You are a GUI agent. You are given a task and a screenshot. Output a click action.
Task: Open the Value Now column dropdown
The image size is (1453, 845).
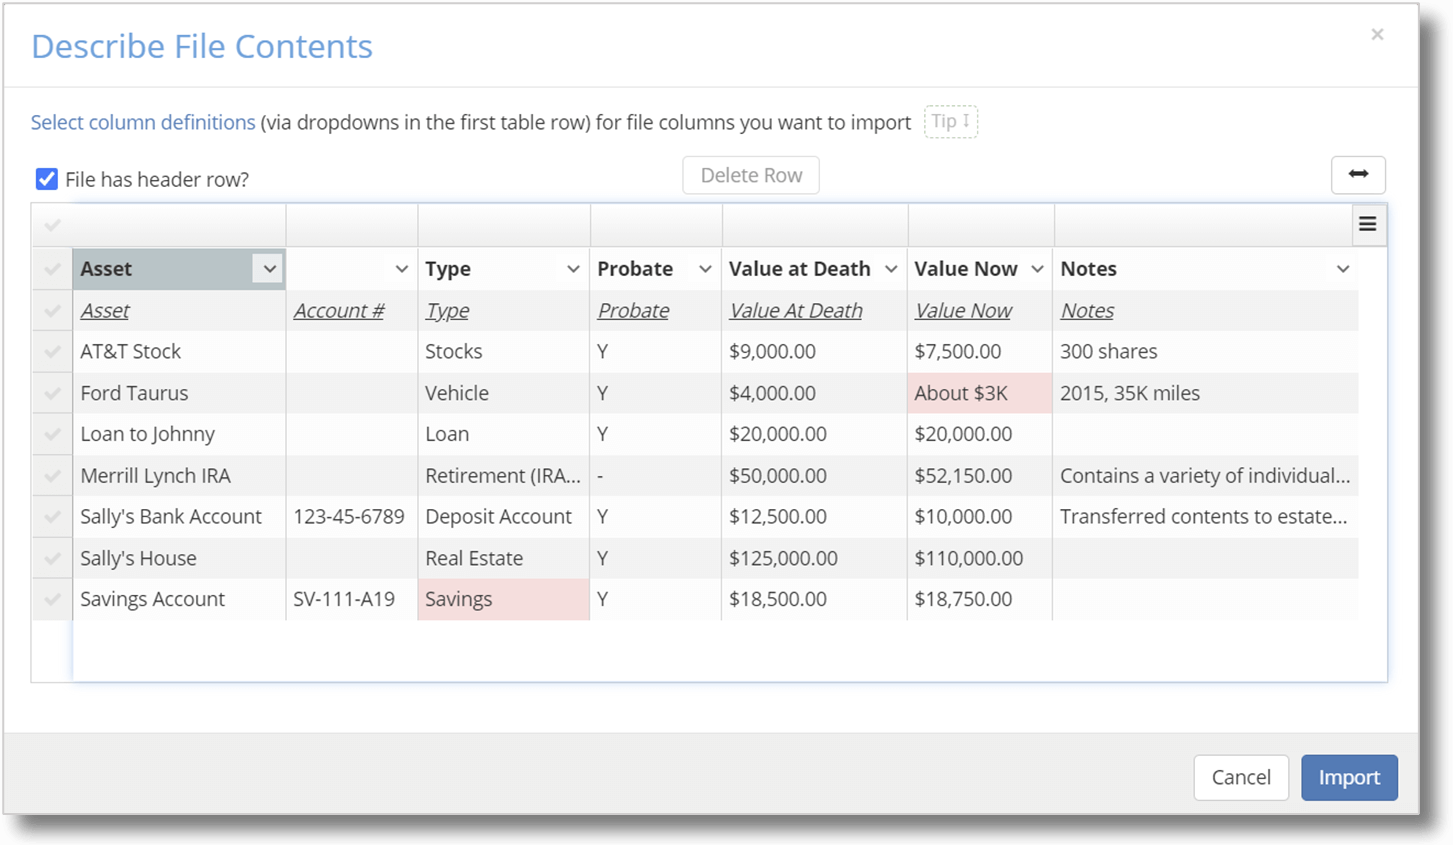1037,268
